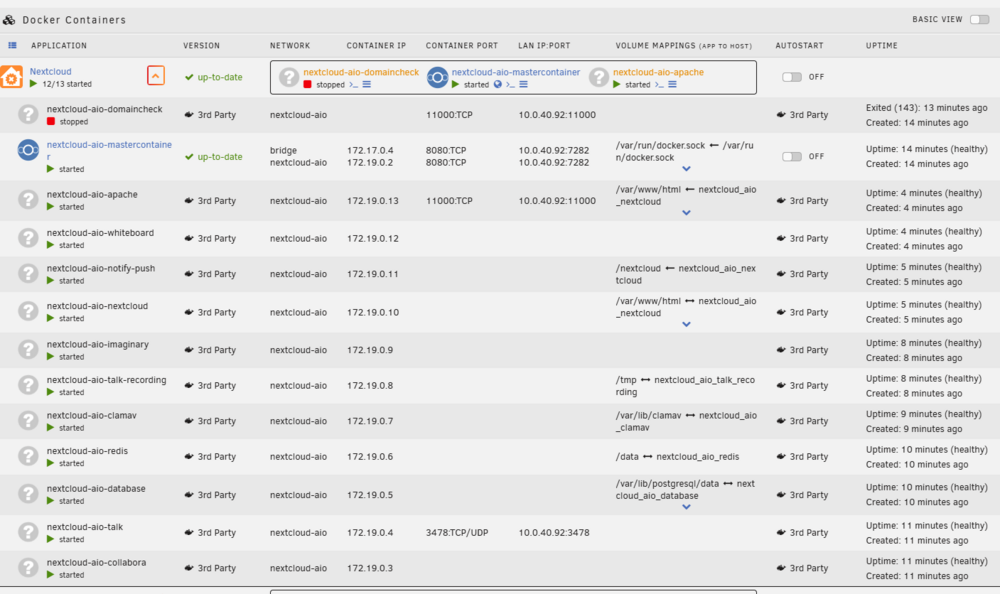This screenshot has width=1000, height=594.
Task: Open logs icon for domaincheck in folder preview
Action: (367, 85)
